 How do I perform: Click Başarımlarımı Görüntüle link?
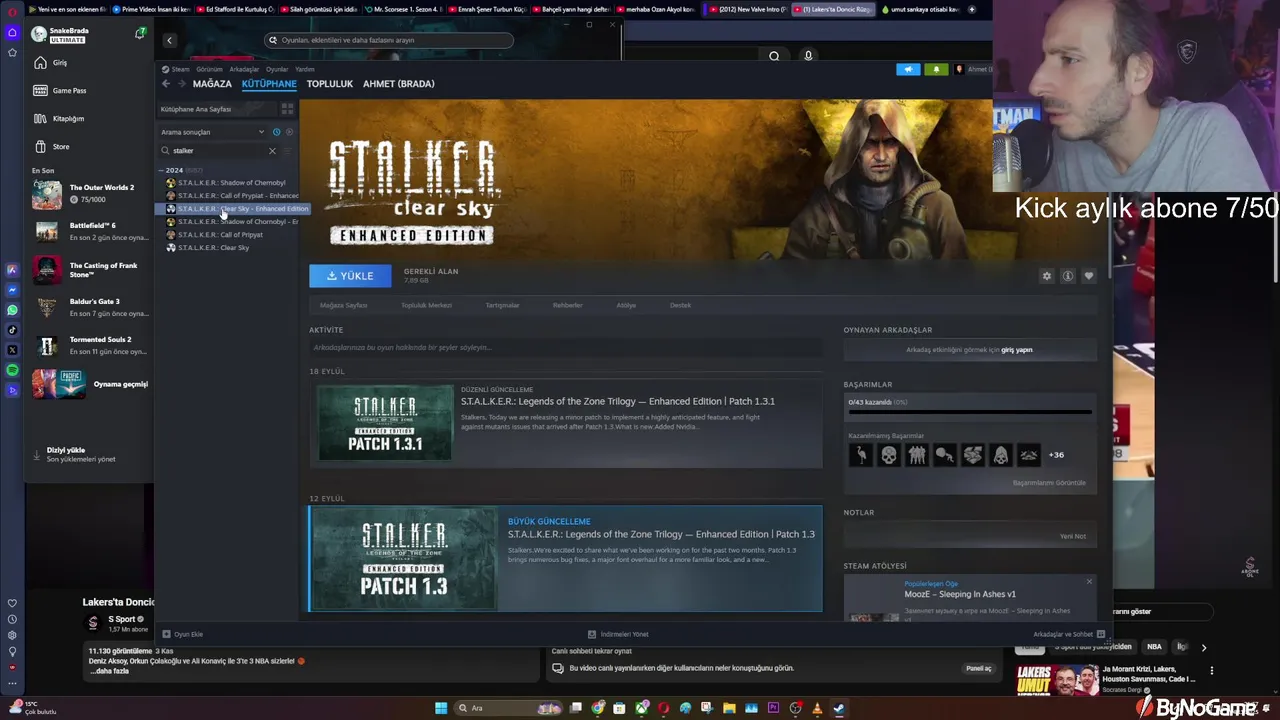[x=1049, y=483]
